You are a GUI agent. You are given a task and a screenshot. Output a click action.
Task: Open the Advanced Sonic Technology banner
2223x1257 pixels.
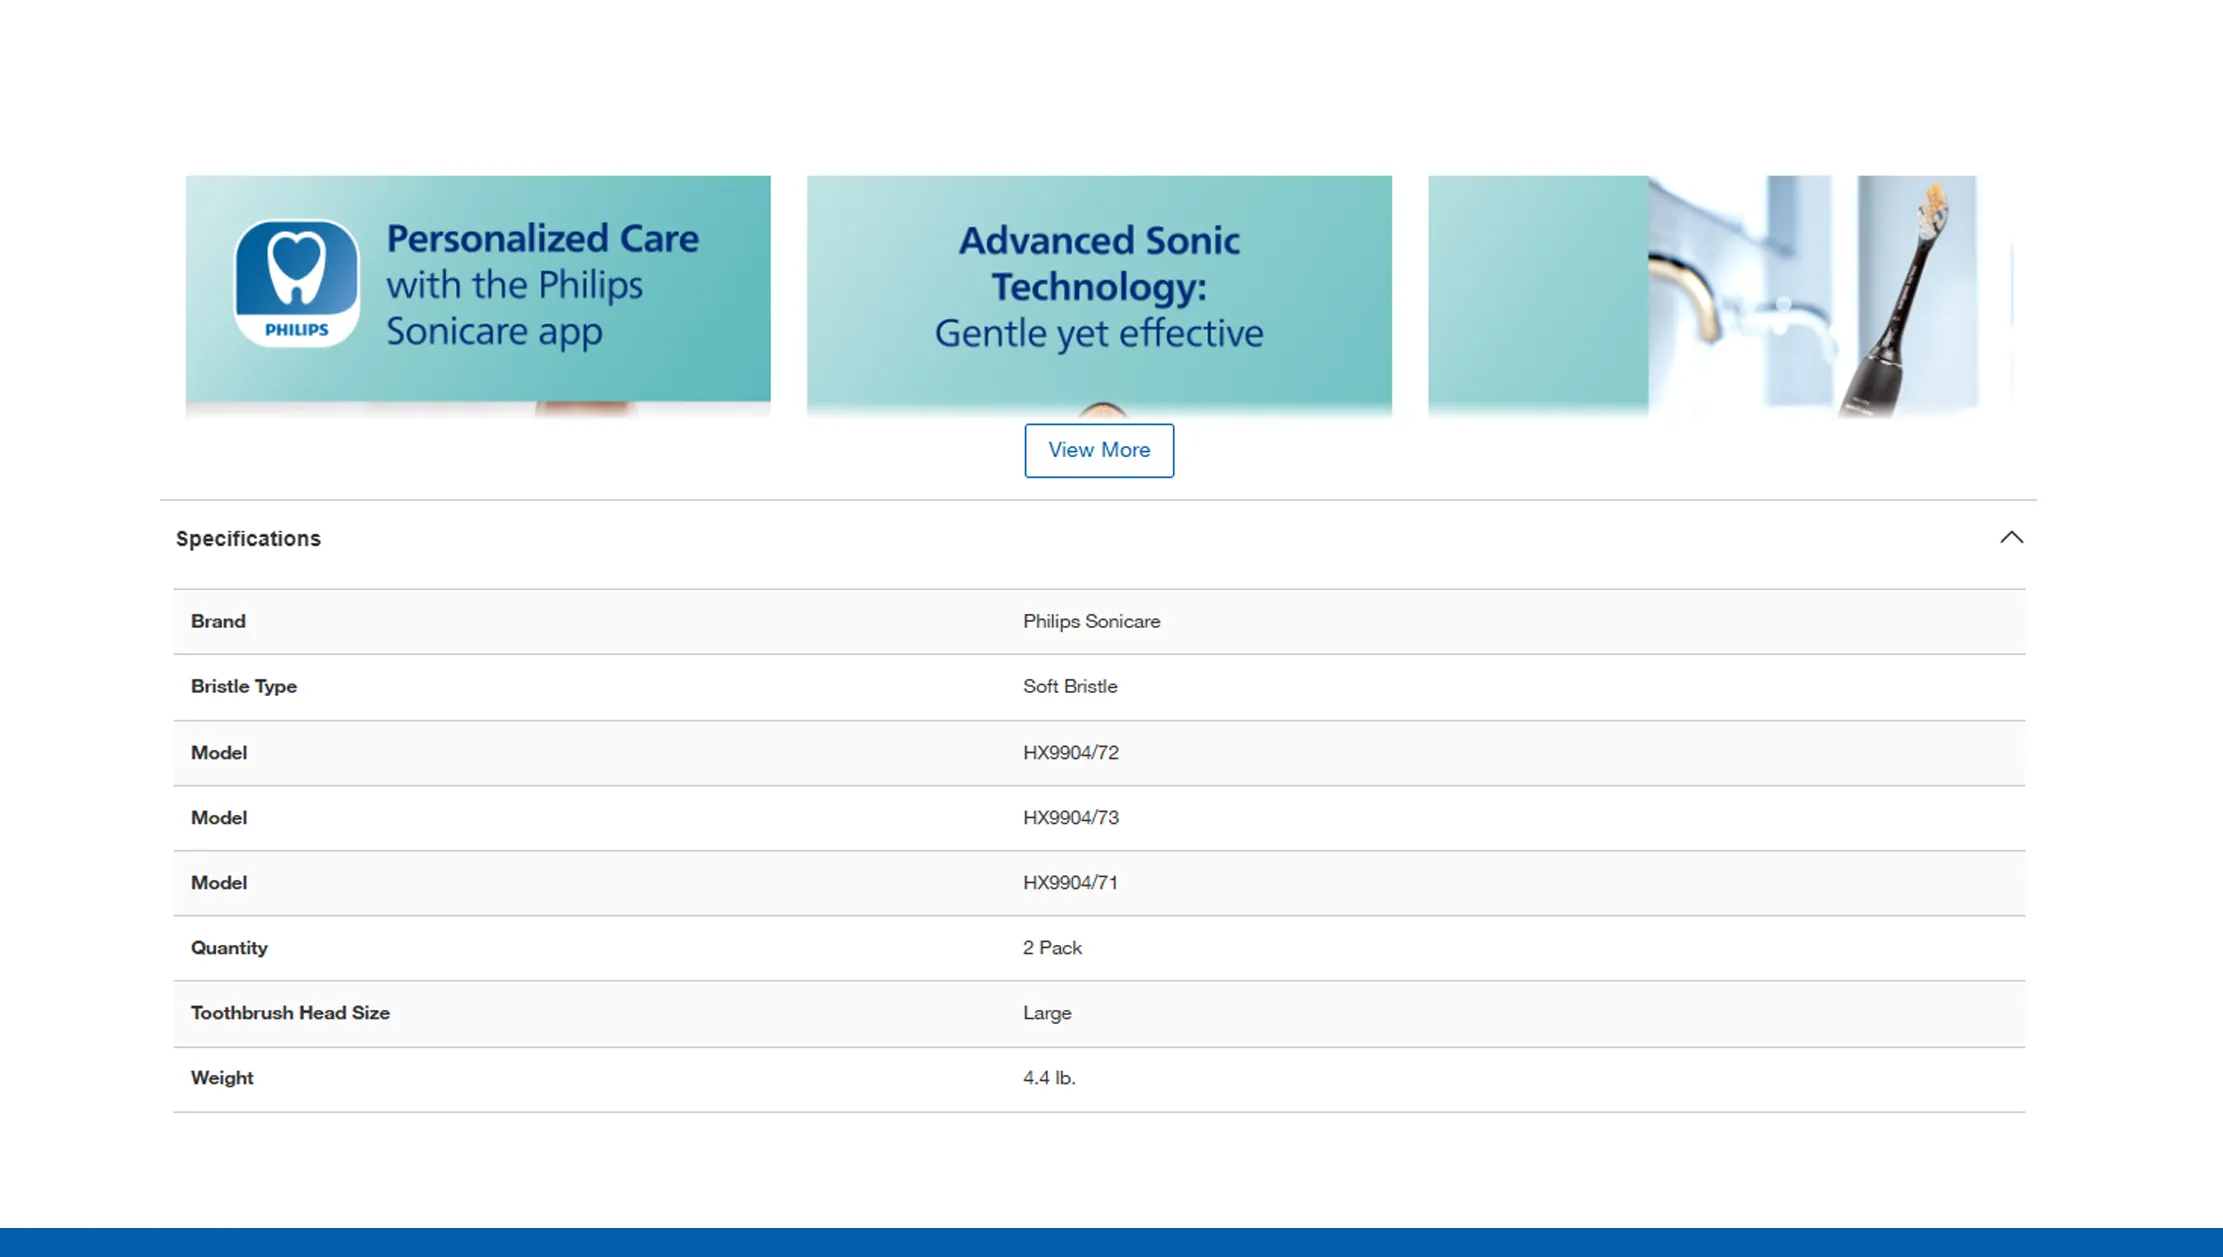1098,292
